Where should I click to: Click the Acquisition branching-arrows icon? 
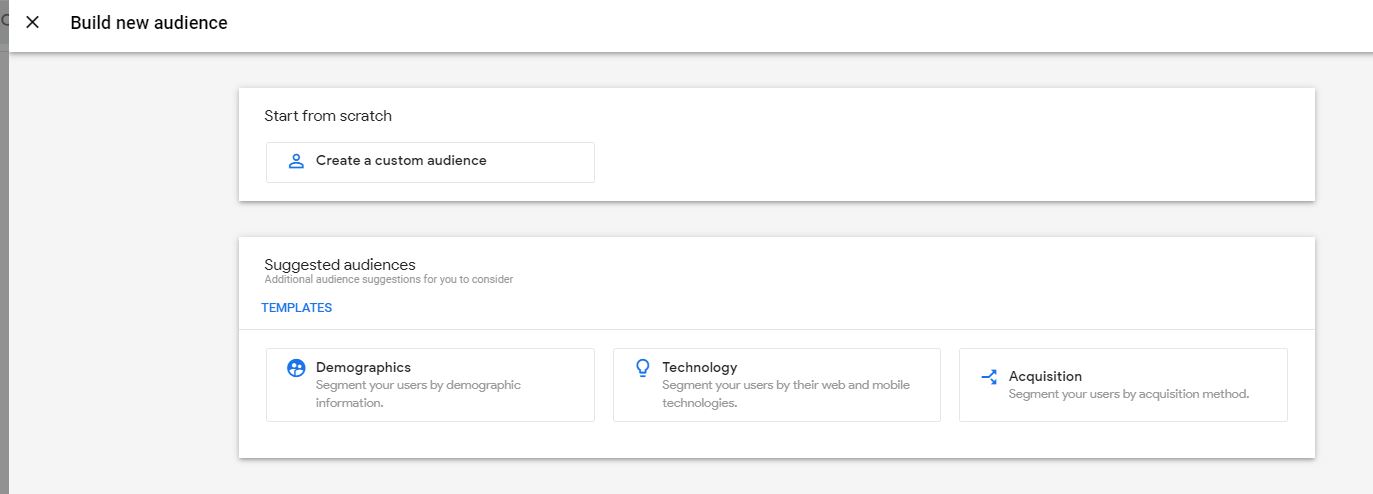click(989, 377)
